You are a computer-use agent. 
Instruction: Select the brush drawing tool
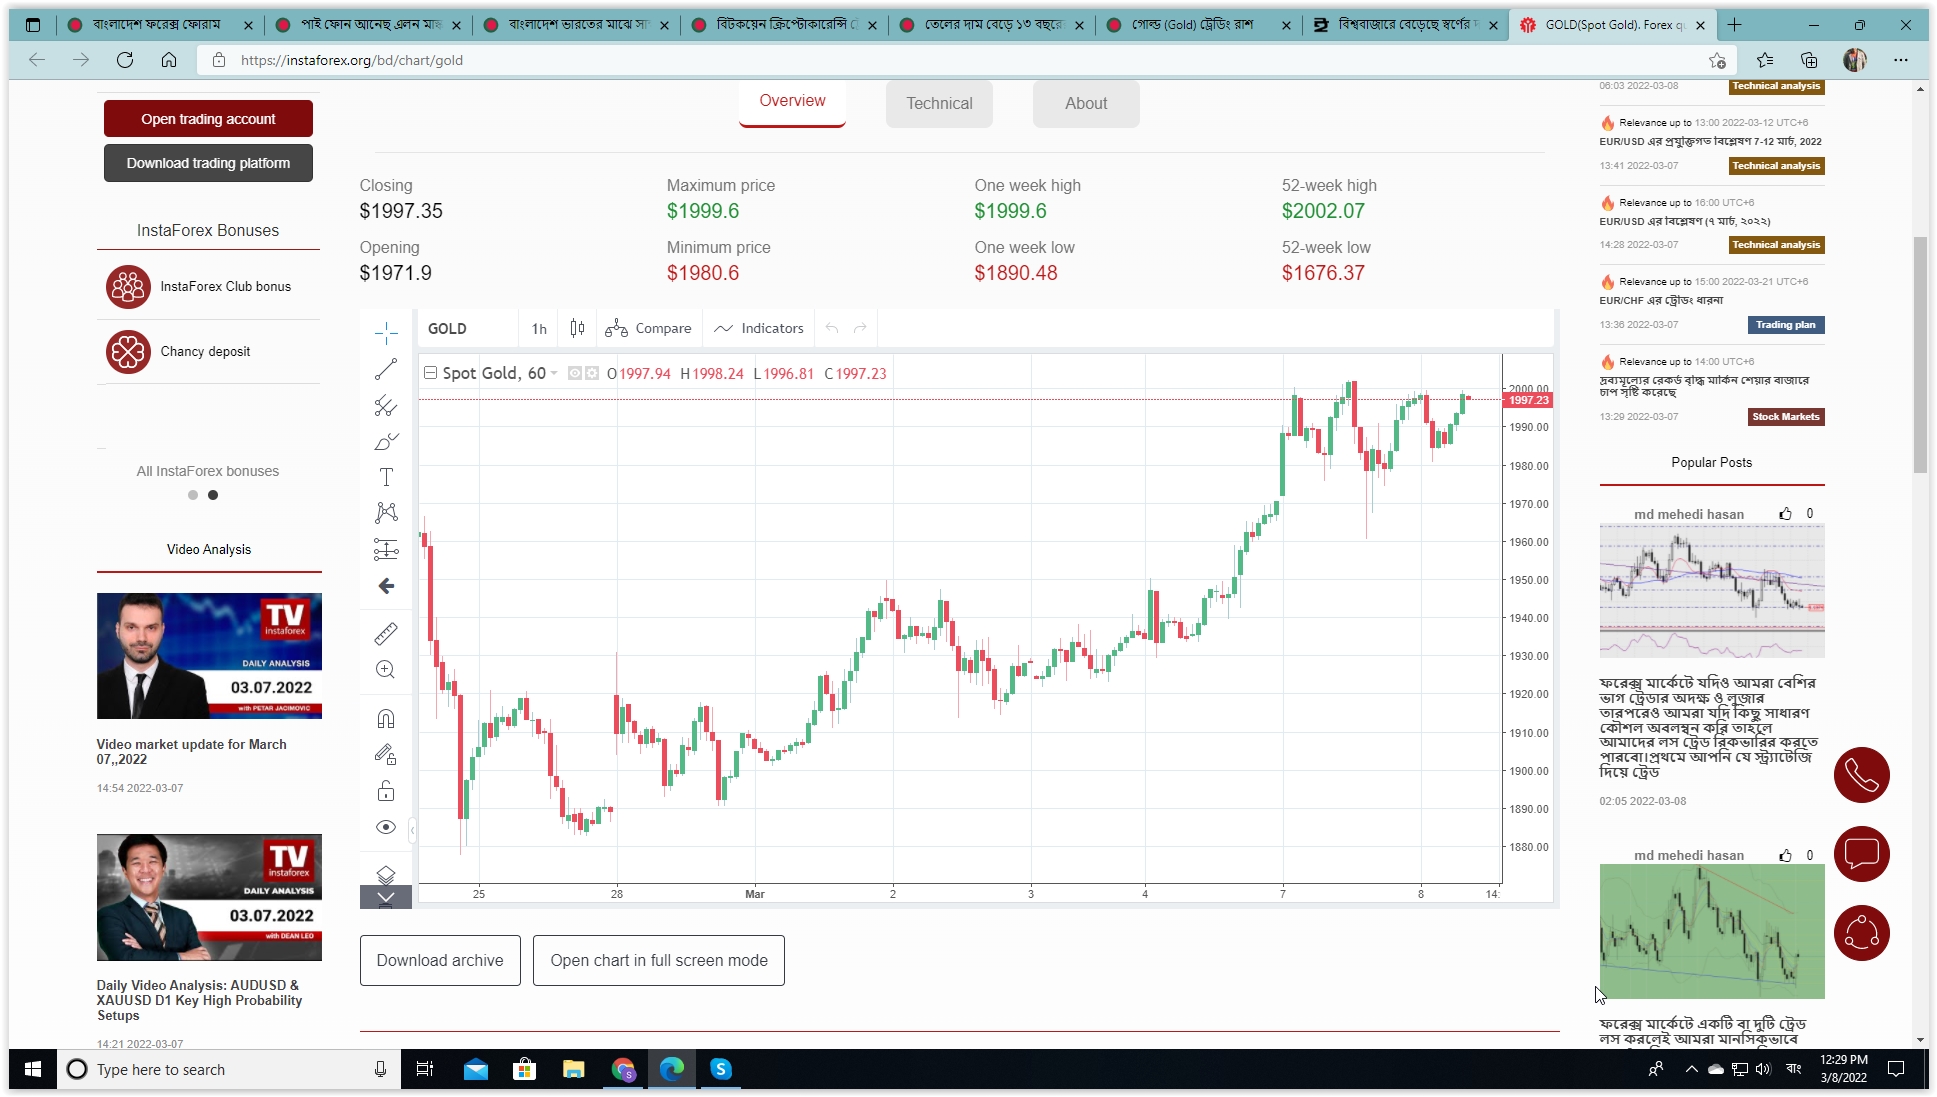coord(386,441)
